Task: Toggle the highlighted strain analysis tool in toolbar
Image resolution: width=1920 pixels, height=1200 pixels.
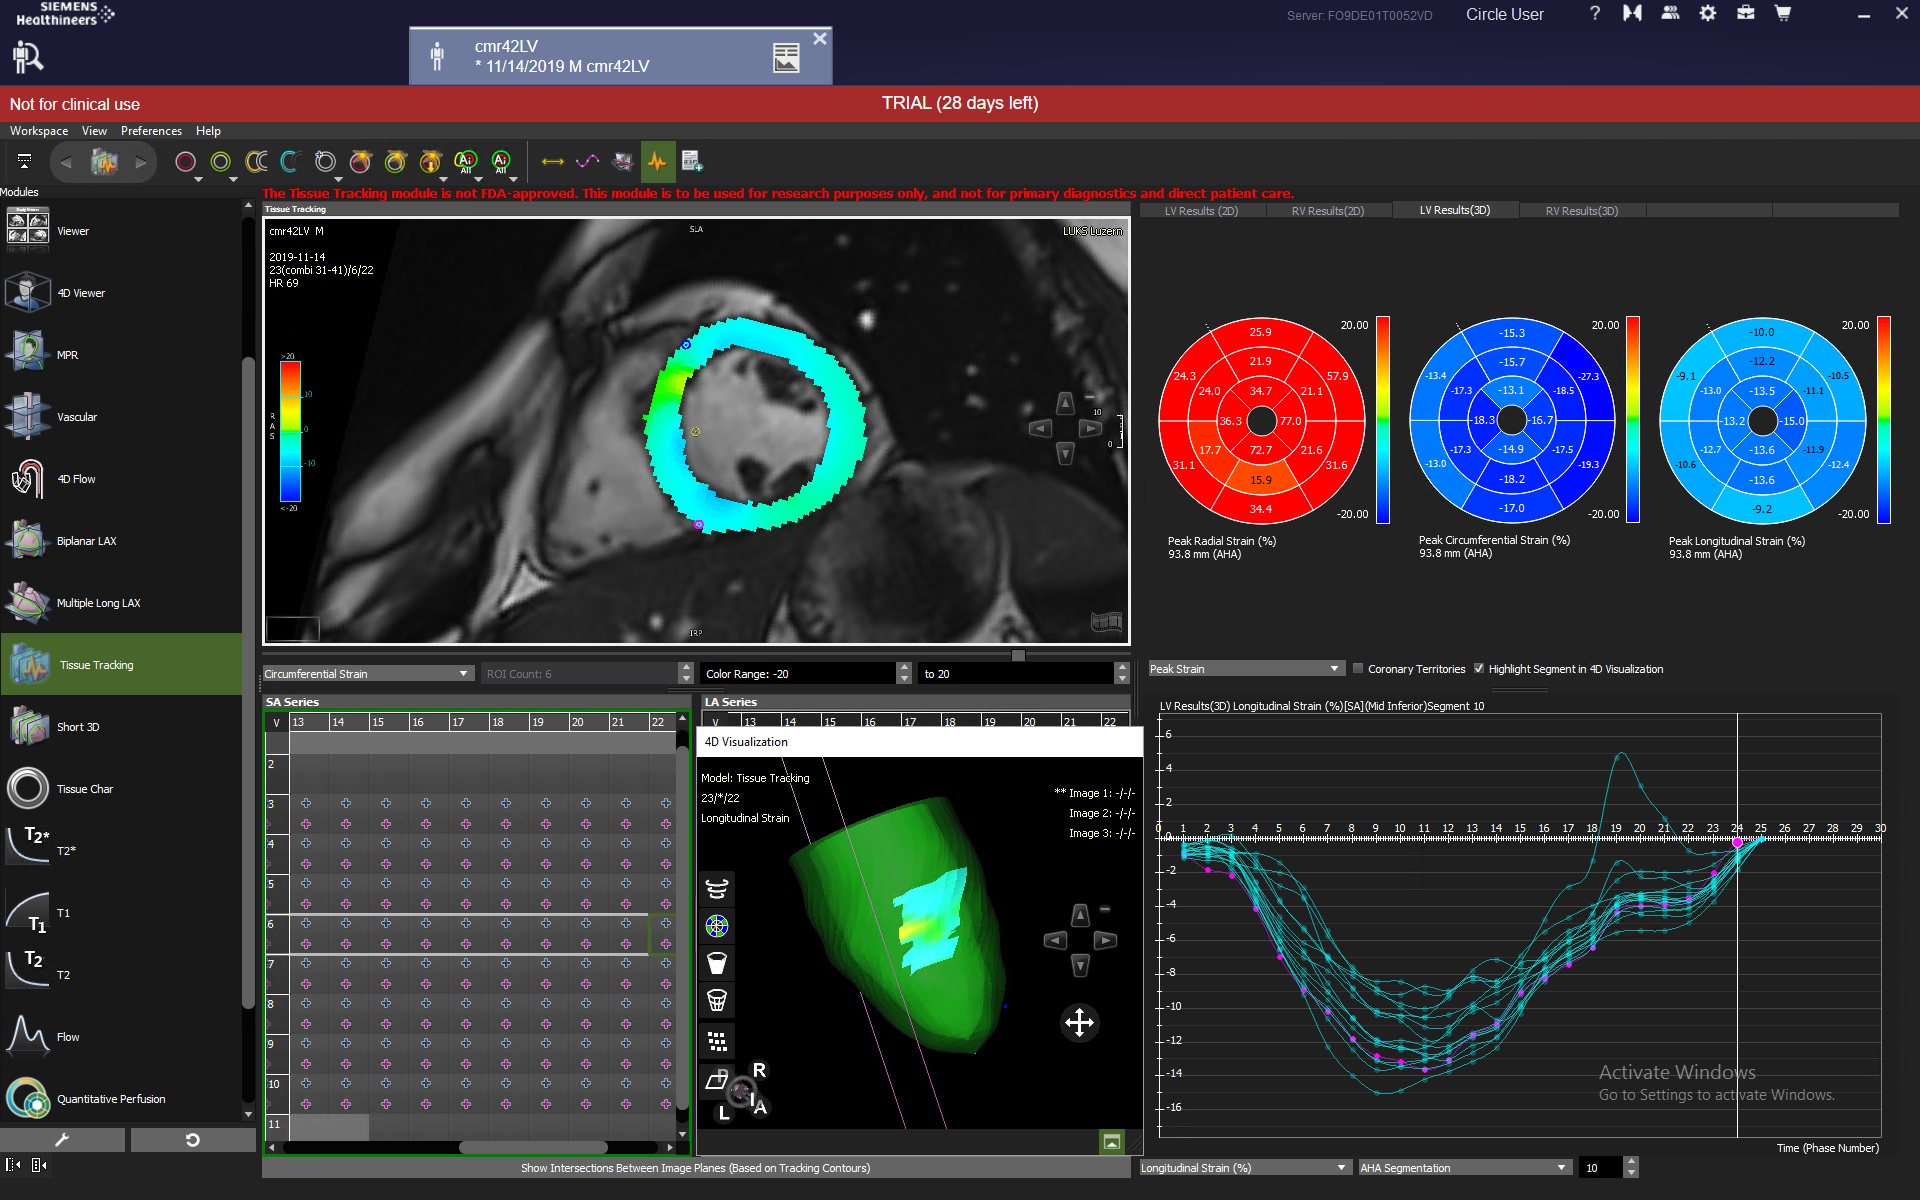Action: click(657, 161)
